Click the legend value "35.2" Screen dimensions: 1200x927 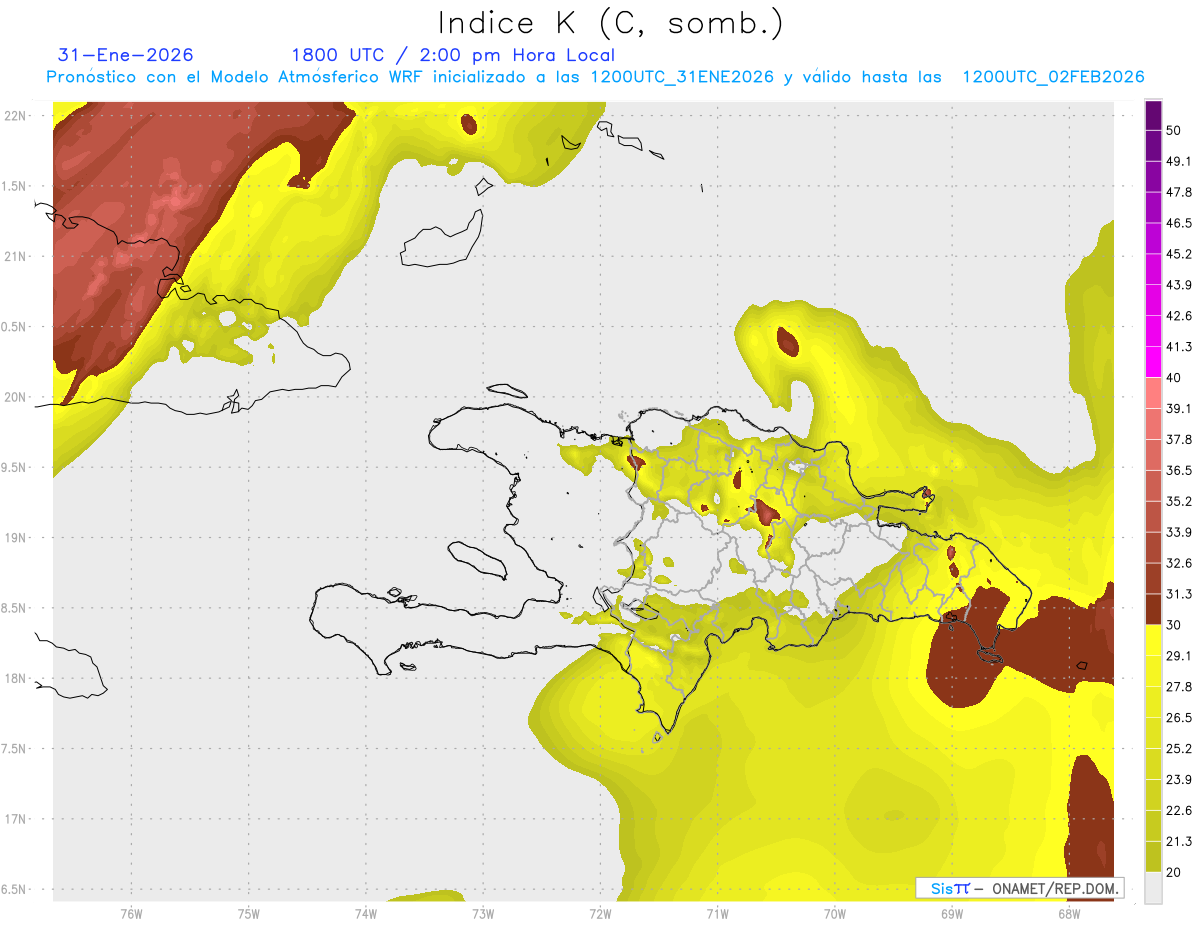coord(1179,501)
